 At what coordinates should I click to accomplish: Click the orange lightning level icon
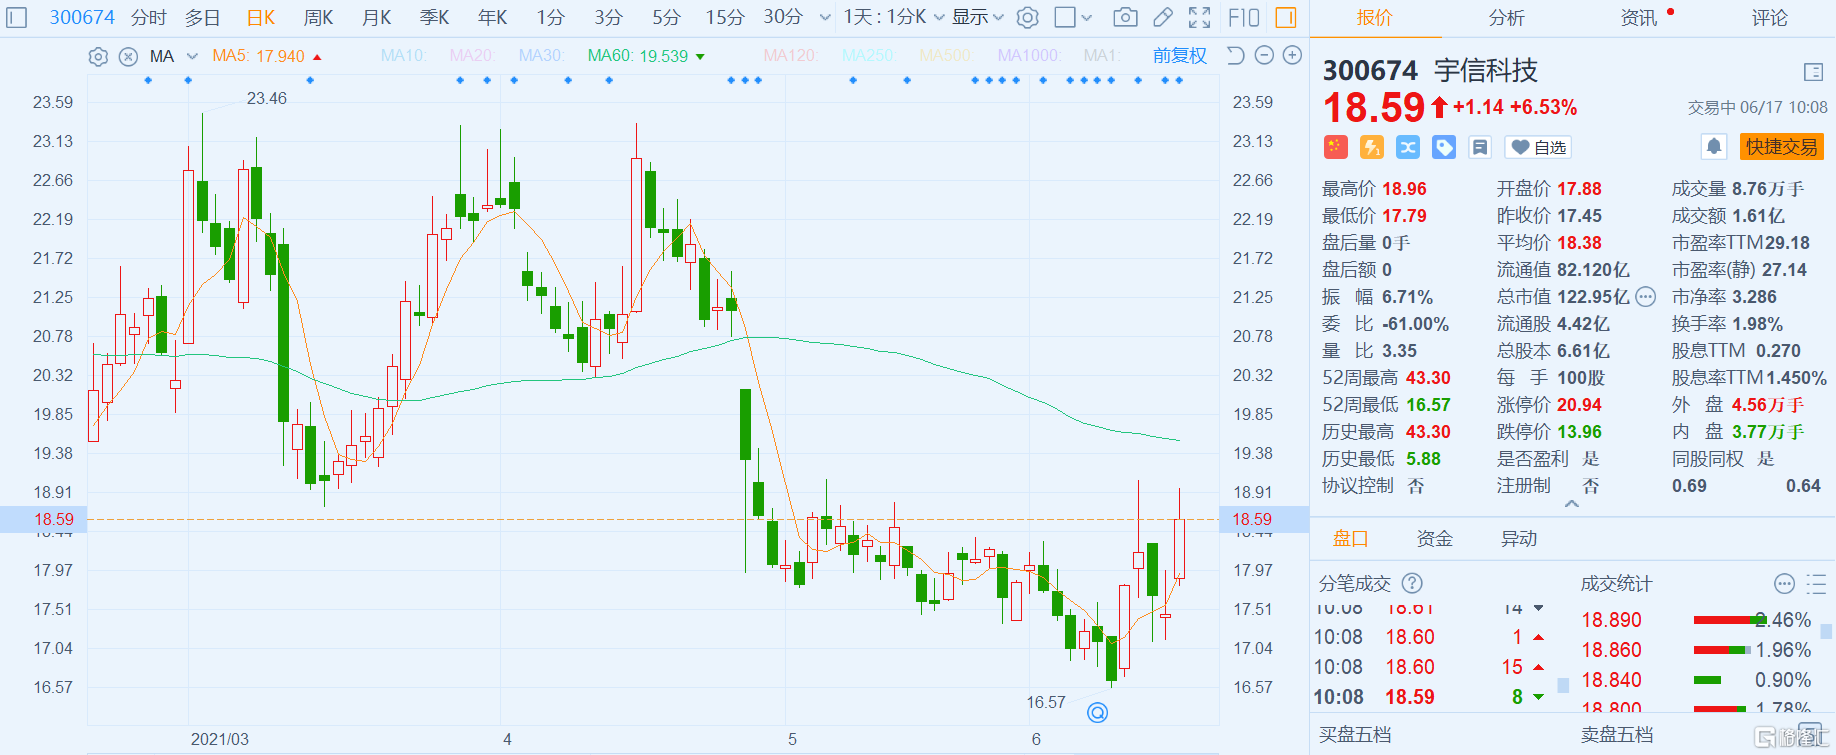(1372, 147)
